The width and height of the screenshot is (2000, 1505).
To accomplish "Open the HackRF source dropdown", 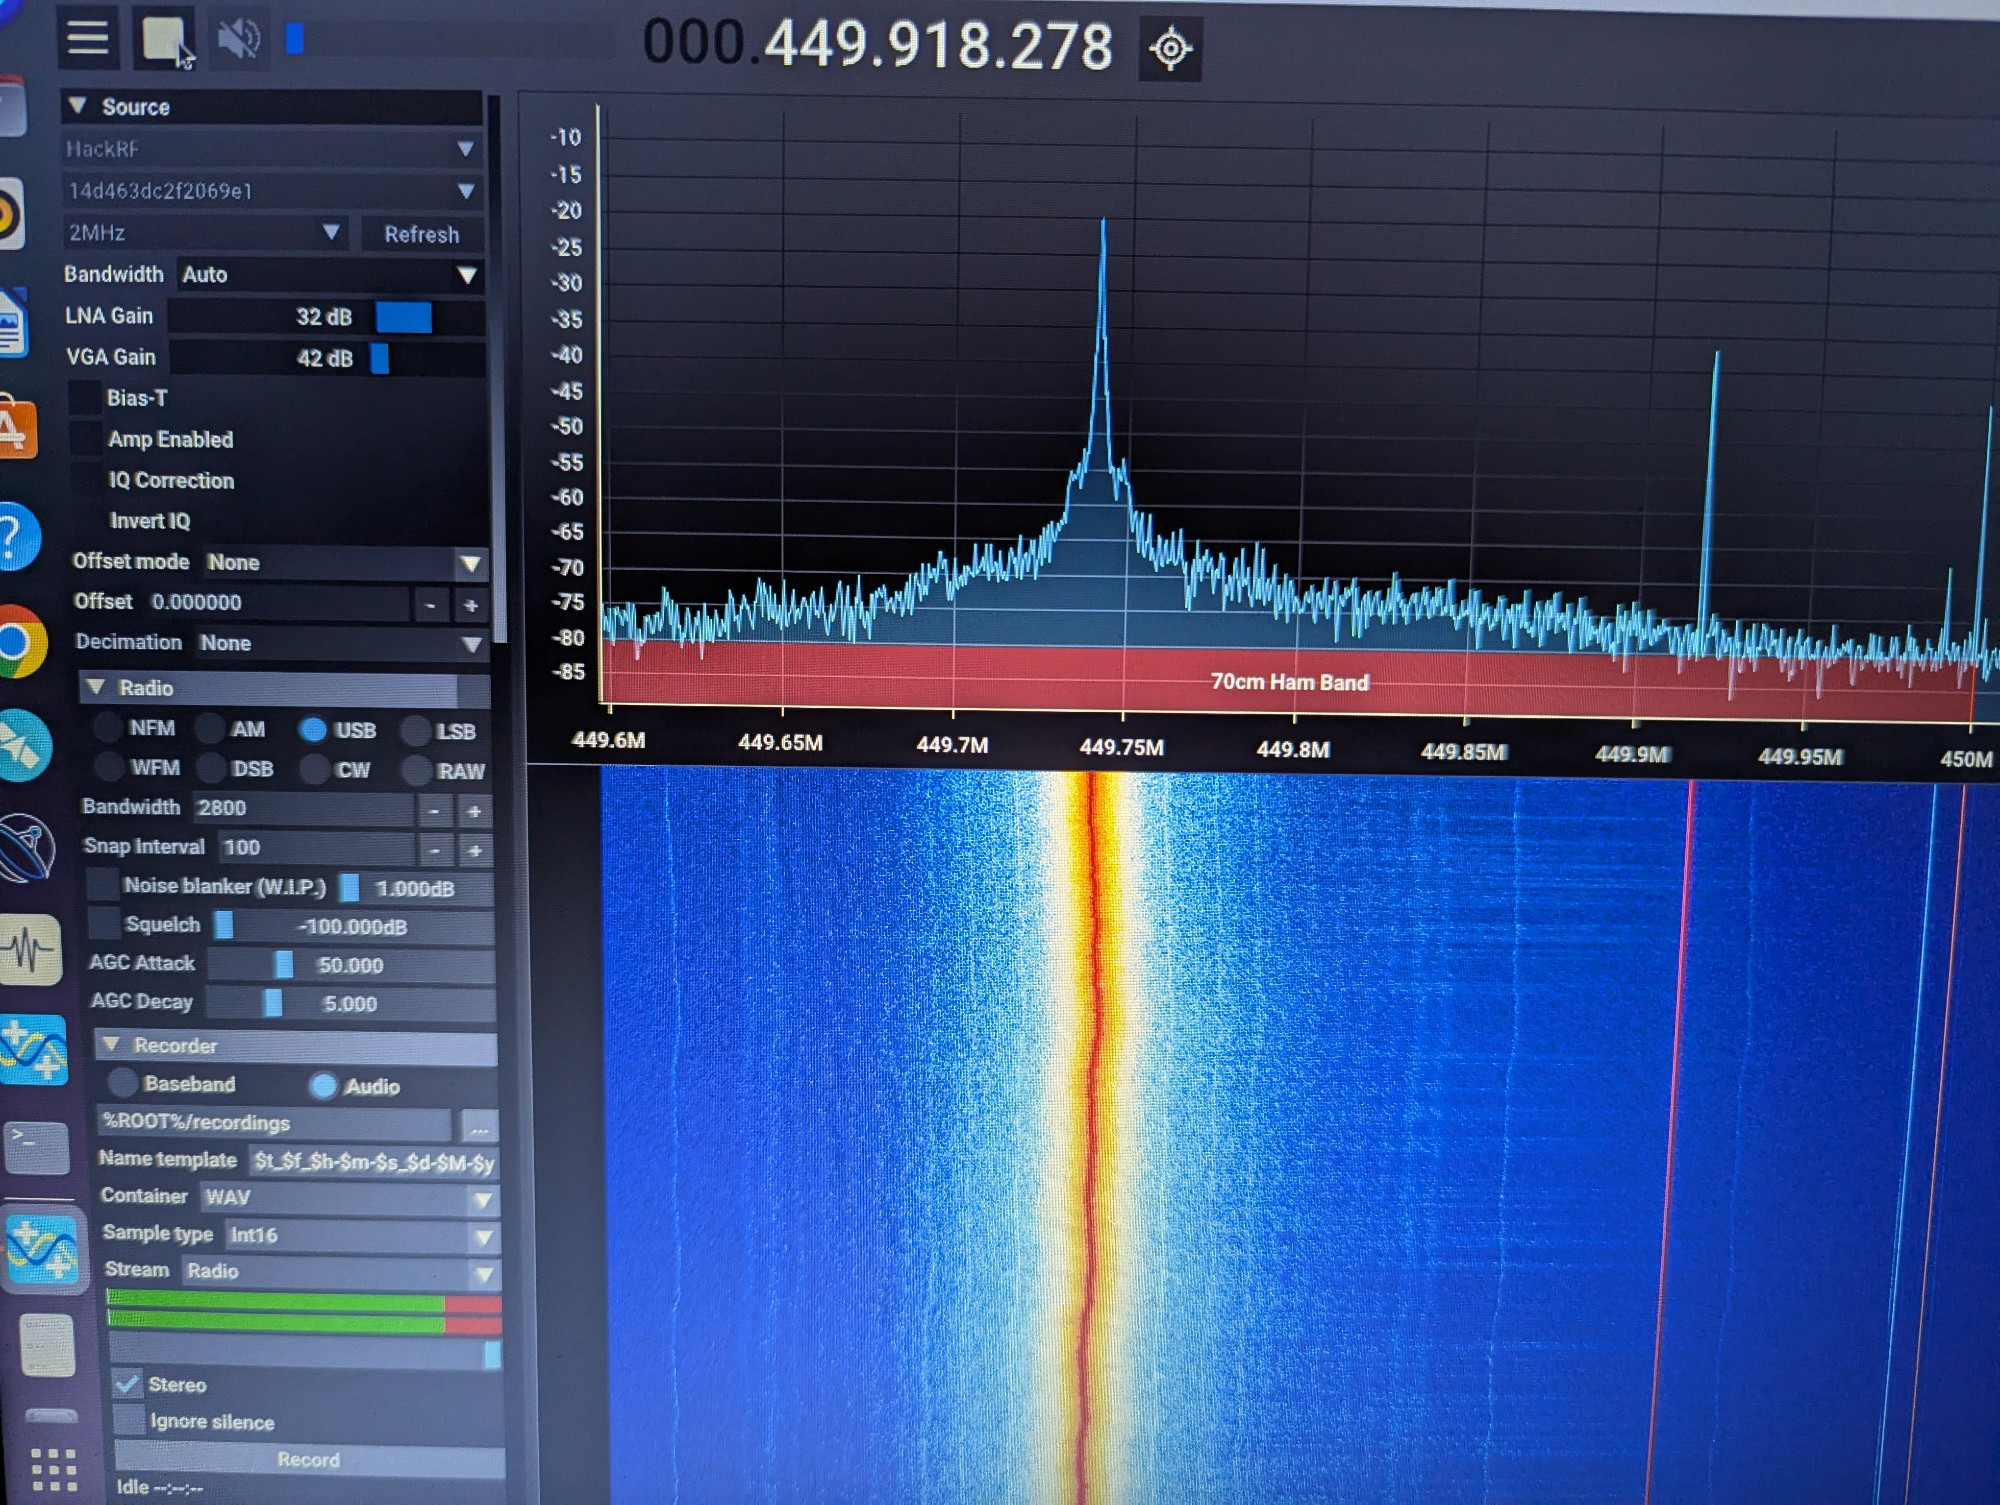I will pyautogui.click(x=272, y=149).
